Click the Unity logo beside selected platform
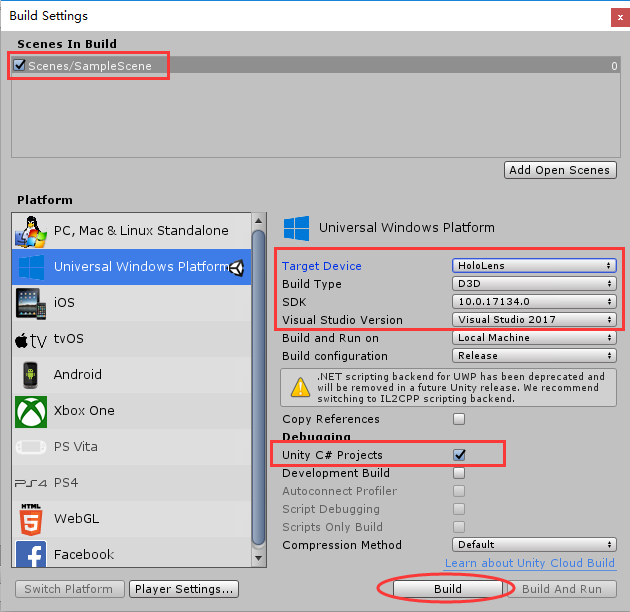The width and height of the screenshot is (630, 612). (237, 268)
